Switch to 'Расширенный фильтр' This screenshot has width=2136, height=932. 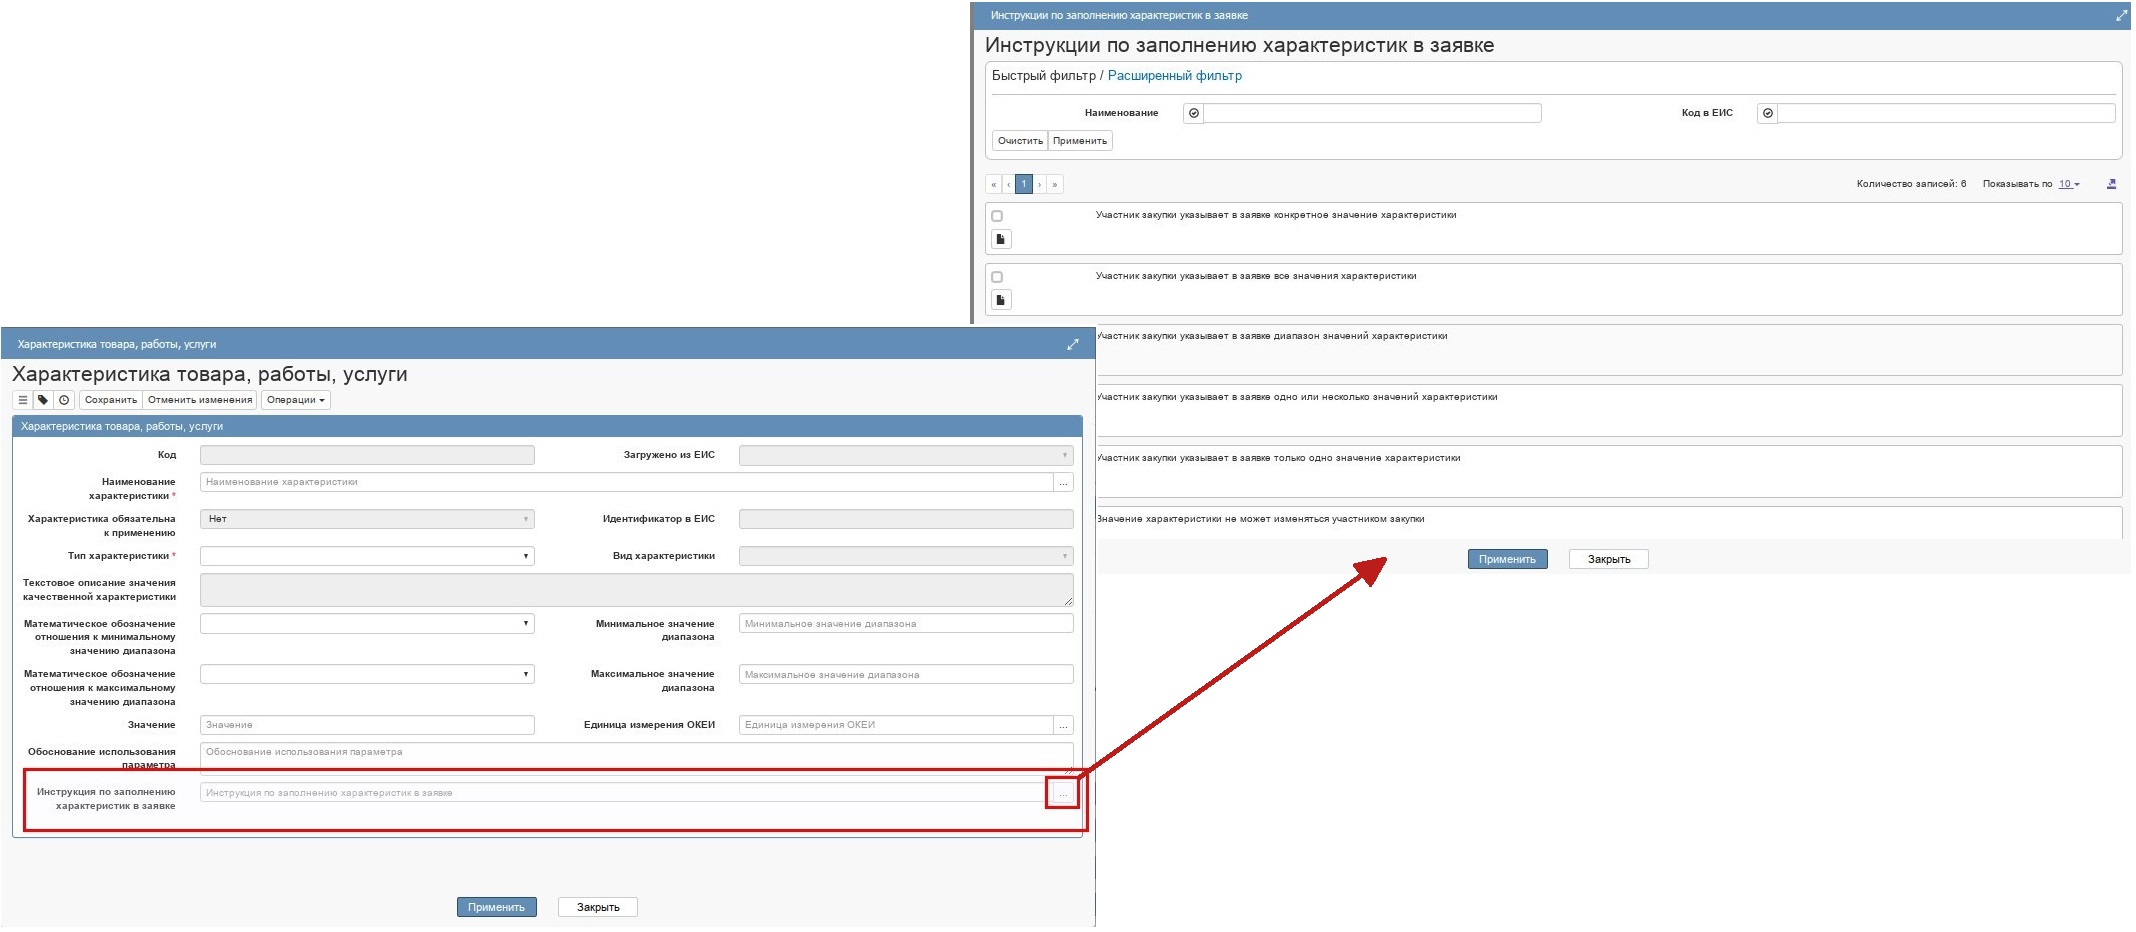[x=1174, y=76]
